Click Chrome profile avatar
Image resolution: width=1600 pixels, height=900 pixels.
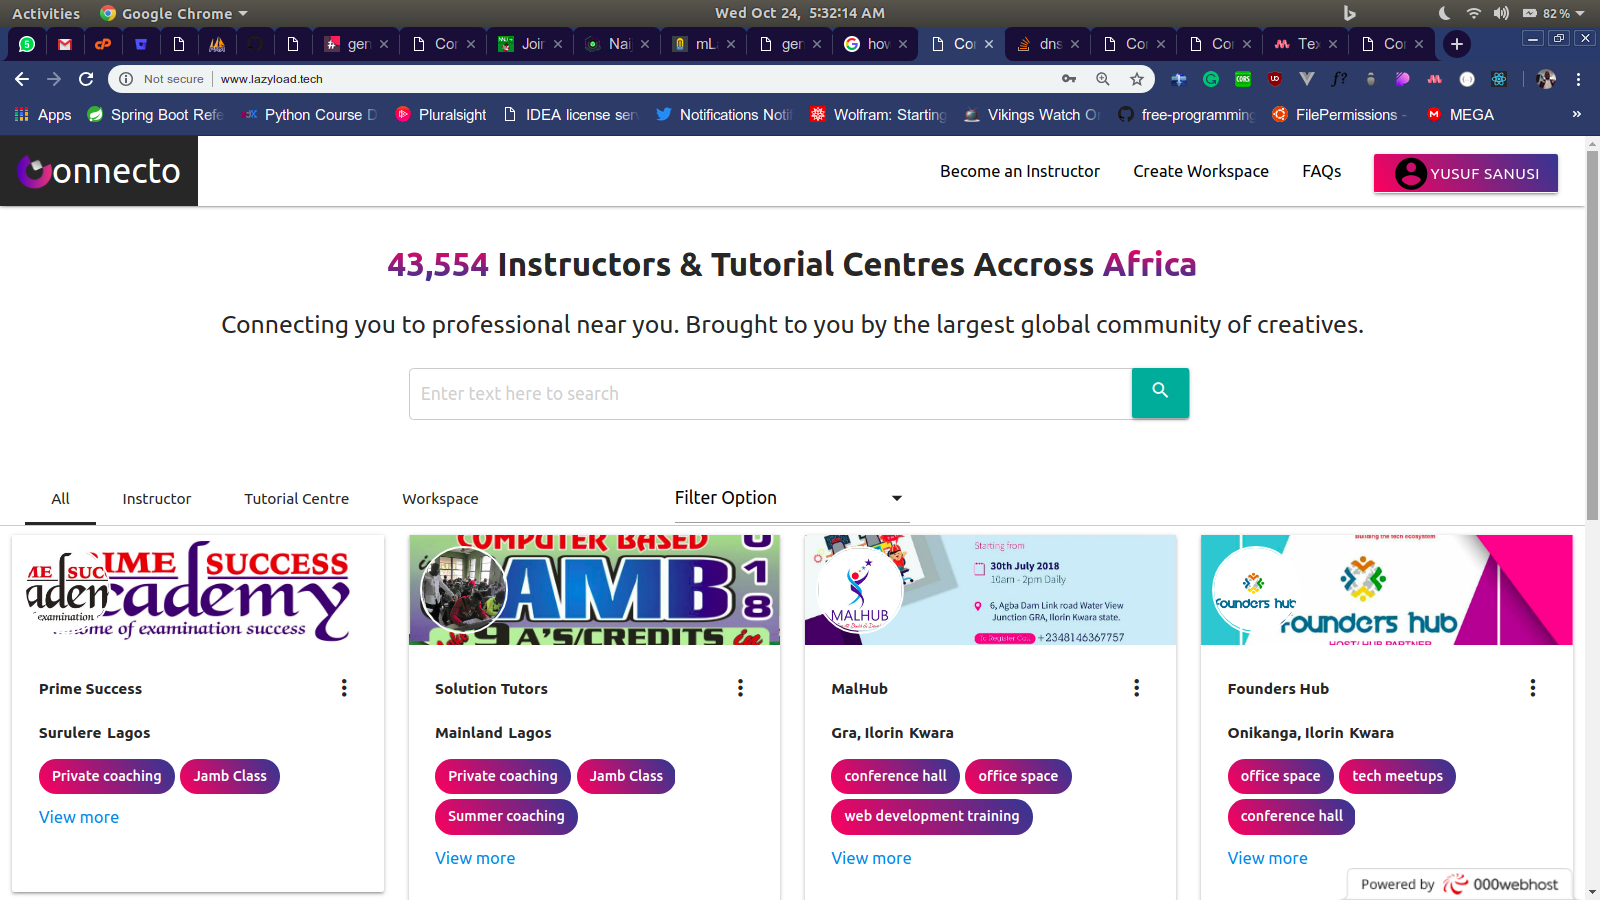[x=1546, y=79]
